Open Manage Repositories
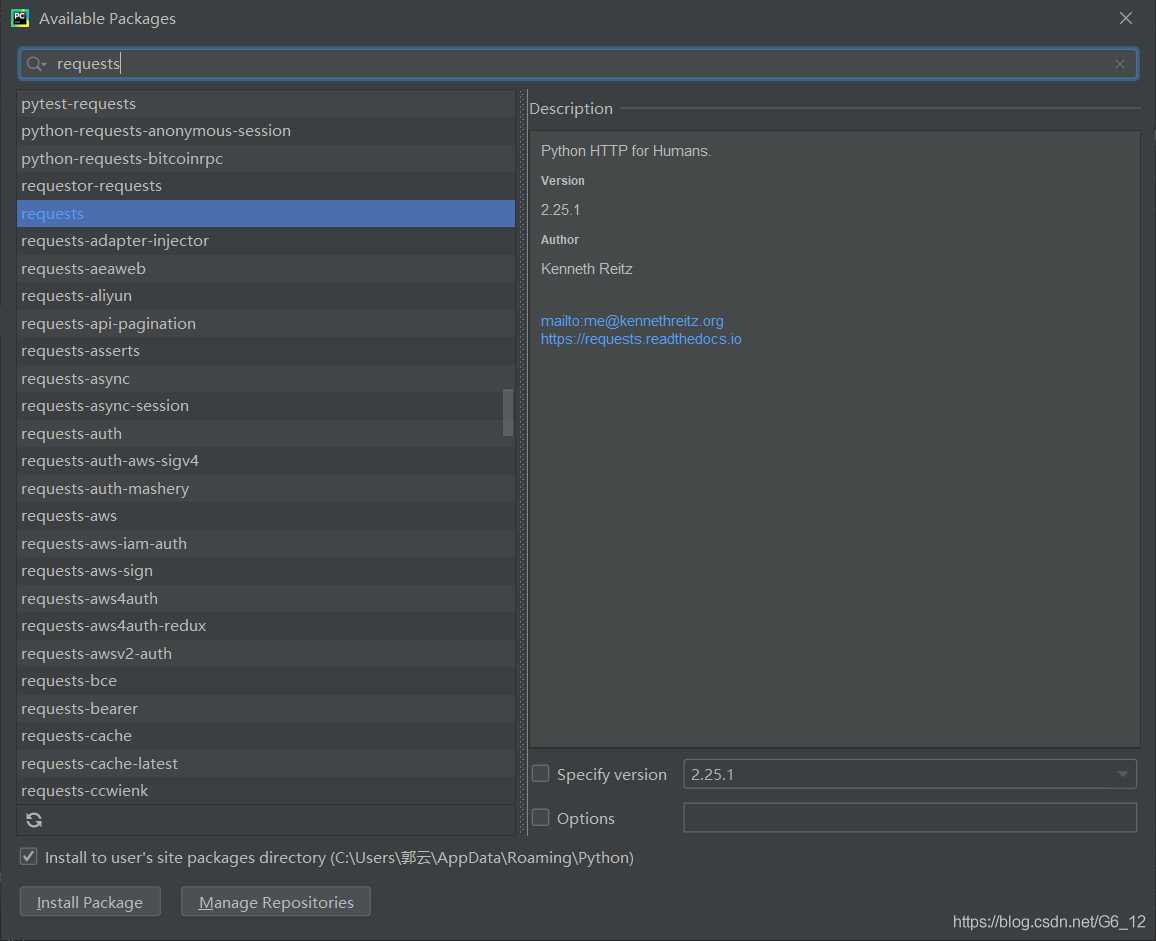1156x941 pixels. tap(275, 902)
